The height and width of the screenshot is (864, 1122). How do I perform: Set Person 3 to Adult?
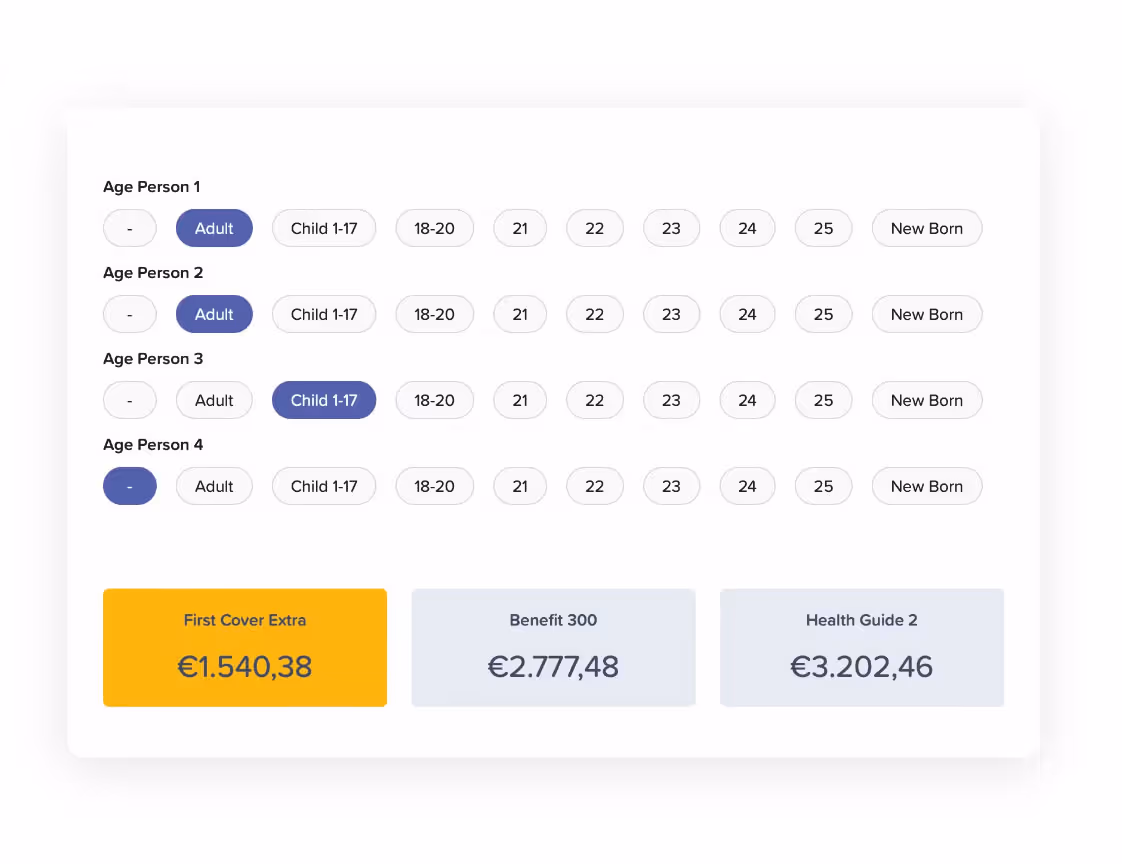(x=214, y=400)
